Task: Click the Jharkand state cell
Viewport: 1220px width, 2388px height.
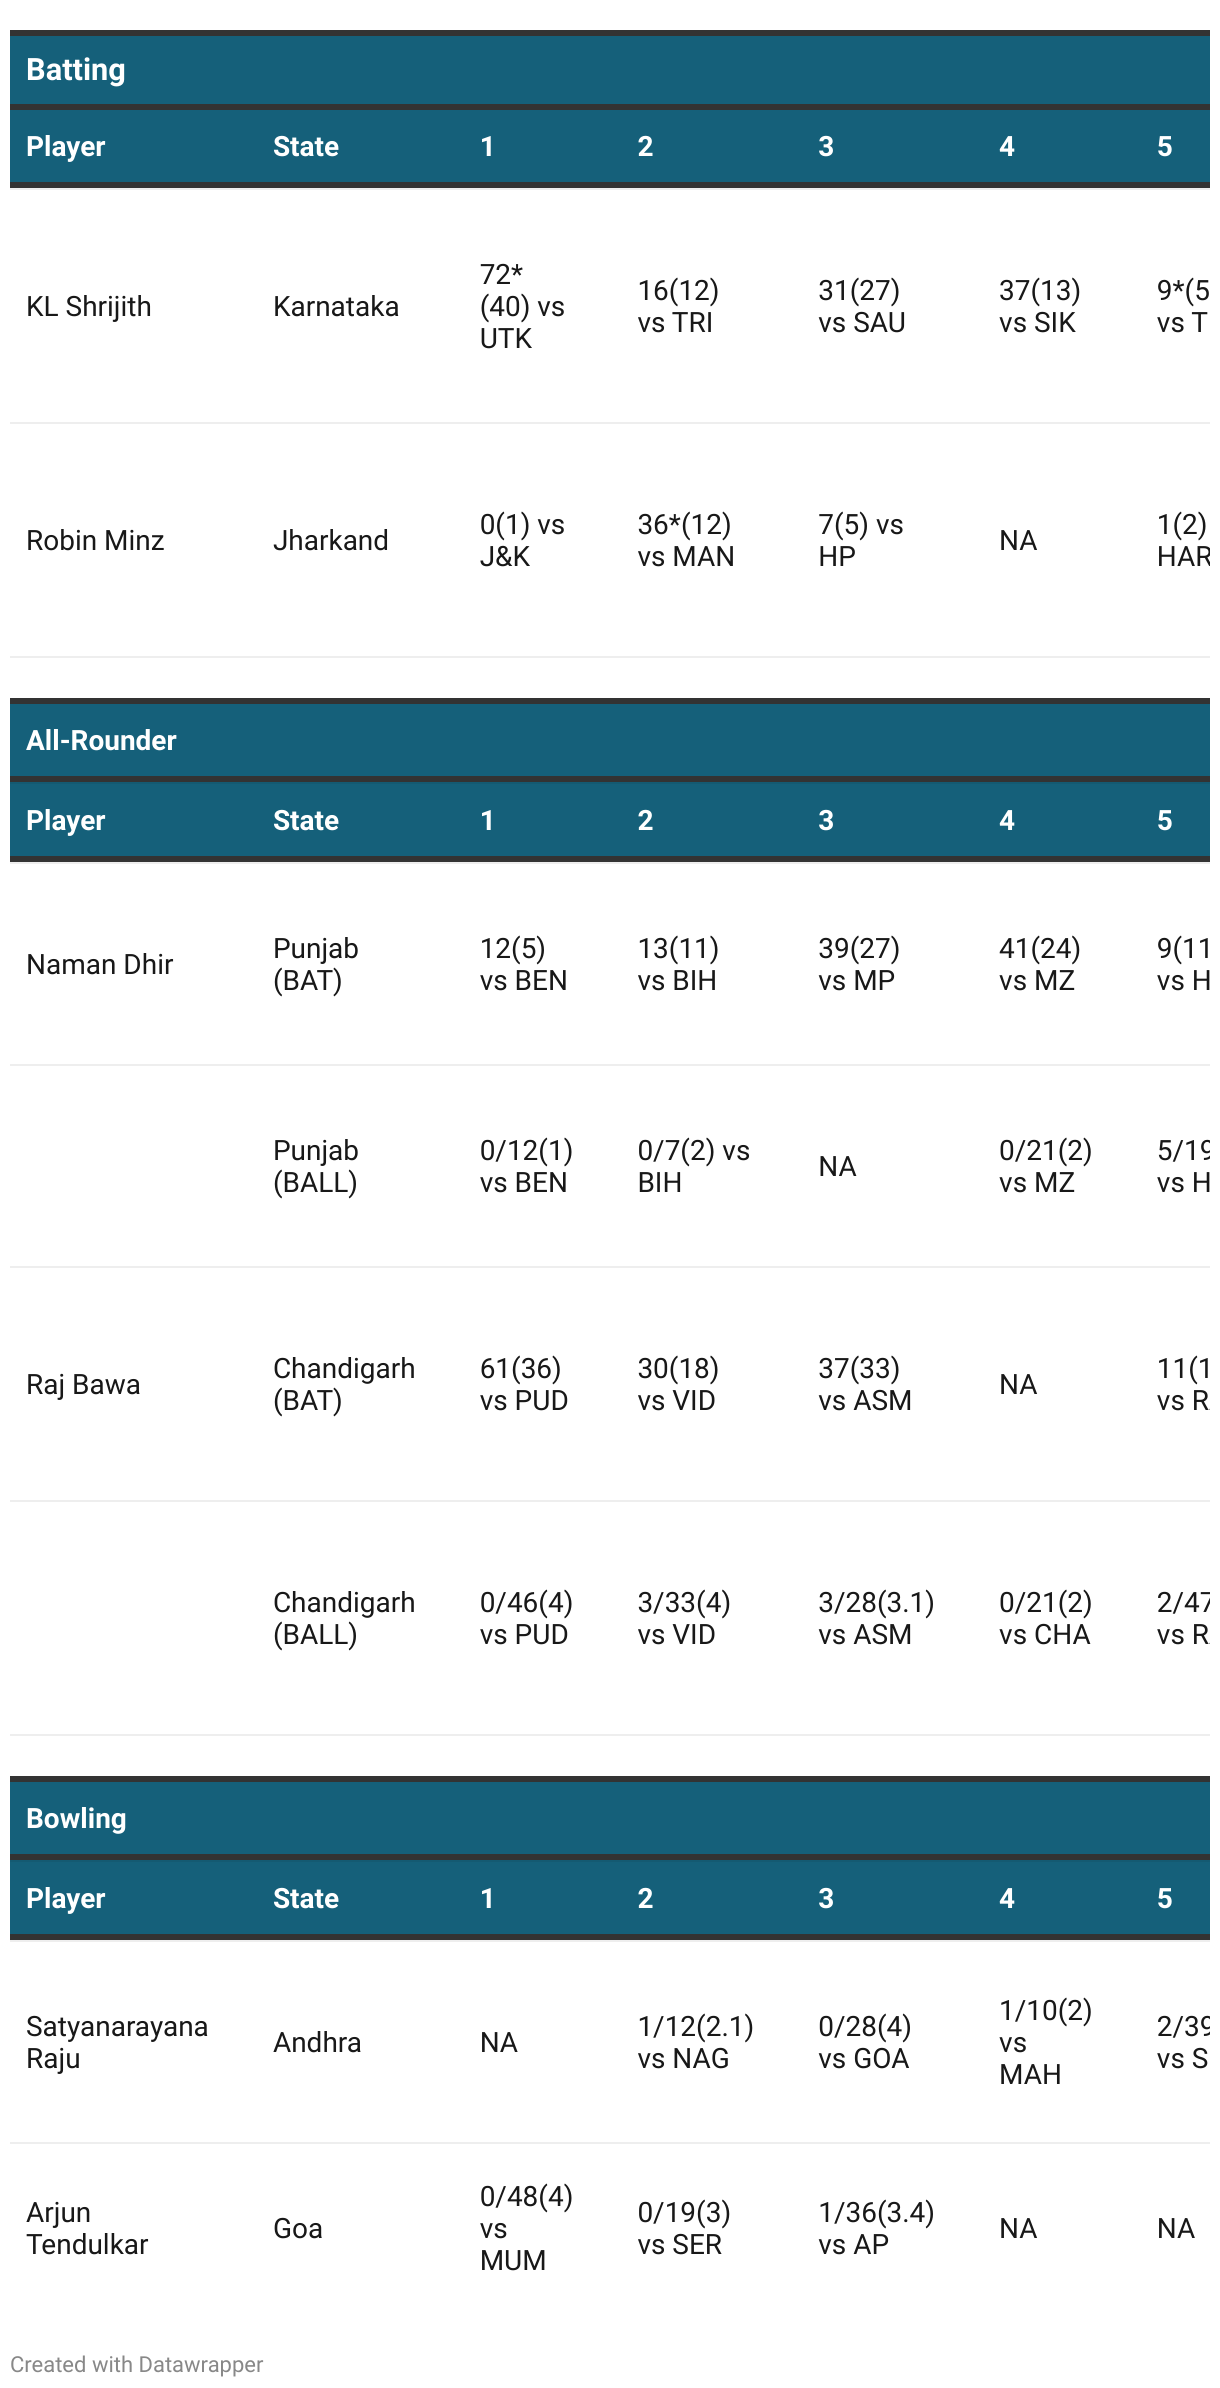Action: click(x=331, y=540)
